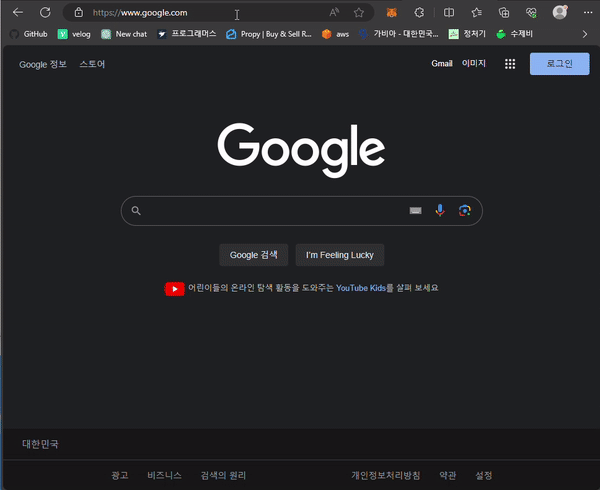Open the Propy Buy & Sell bookmark
The height and width of the screenshot is (490, 600).
tap(269, 34)
